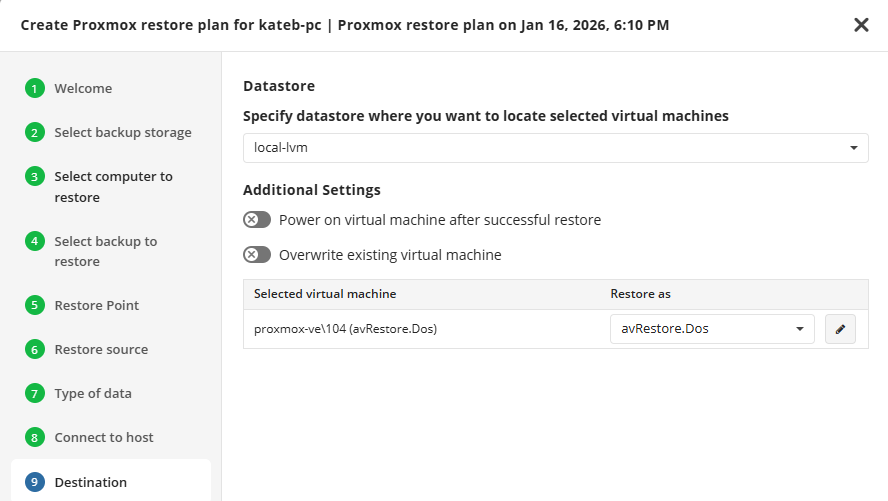Expand the Restore as avRestore.Dos dropdown
888x501 pixels.
[x=712, y=329]
